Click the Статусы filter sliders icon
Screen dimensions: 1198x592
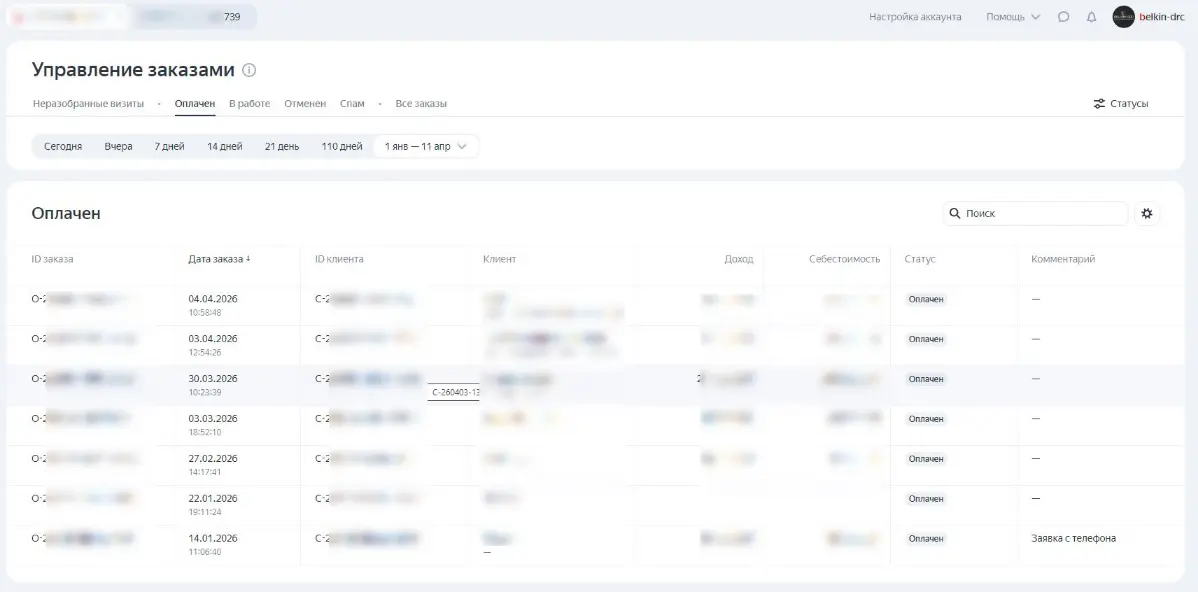[1099, 104]
